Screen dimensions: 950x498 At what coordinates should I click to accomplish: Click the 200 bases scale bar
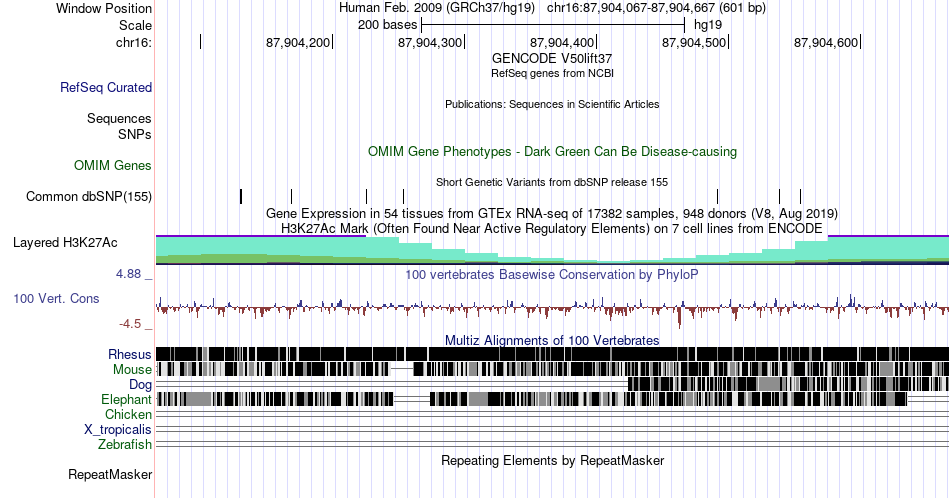[553, 25]
